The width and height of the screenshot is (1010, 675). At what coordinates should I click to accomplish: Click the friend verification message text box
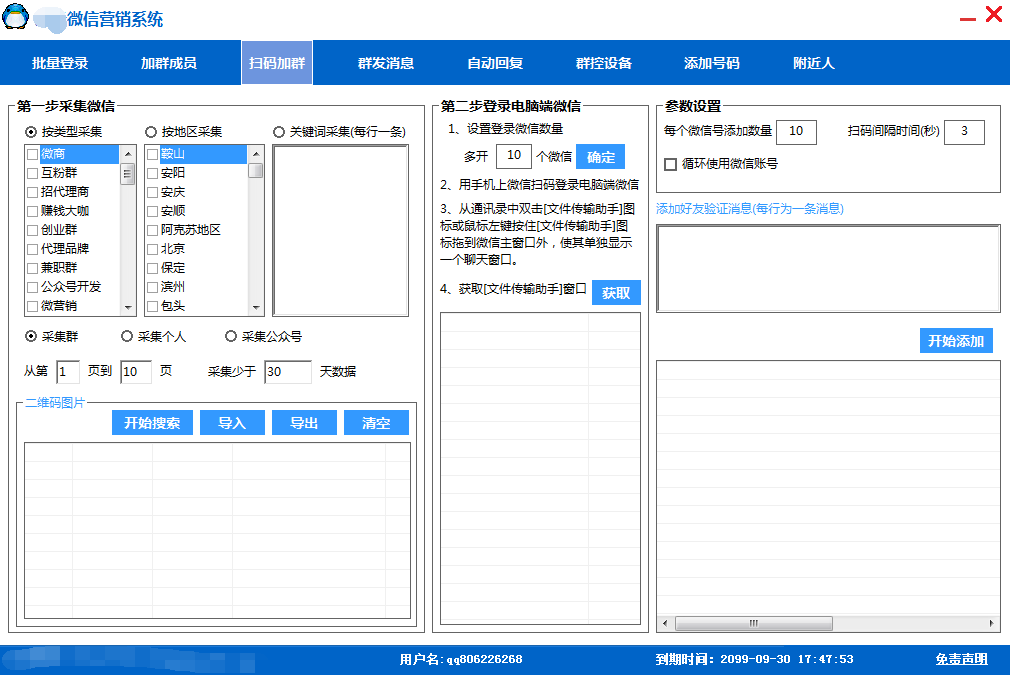pos(828,269)
